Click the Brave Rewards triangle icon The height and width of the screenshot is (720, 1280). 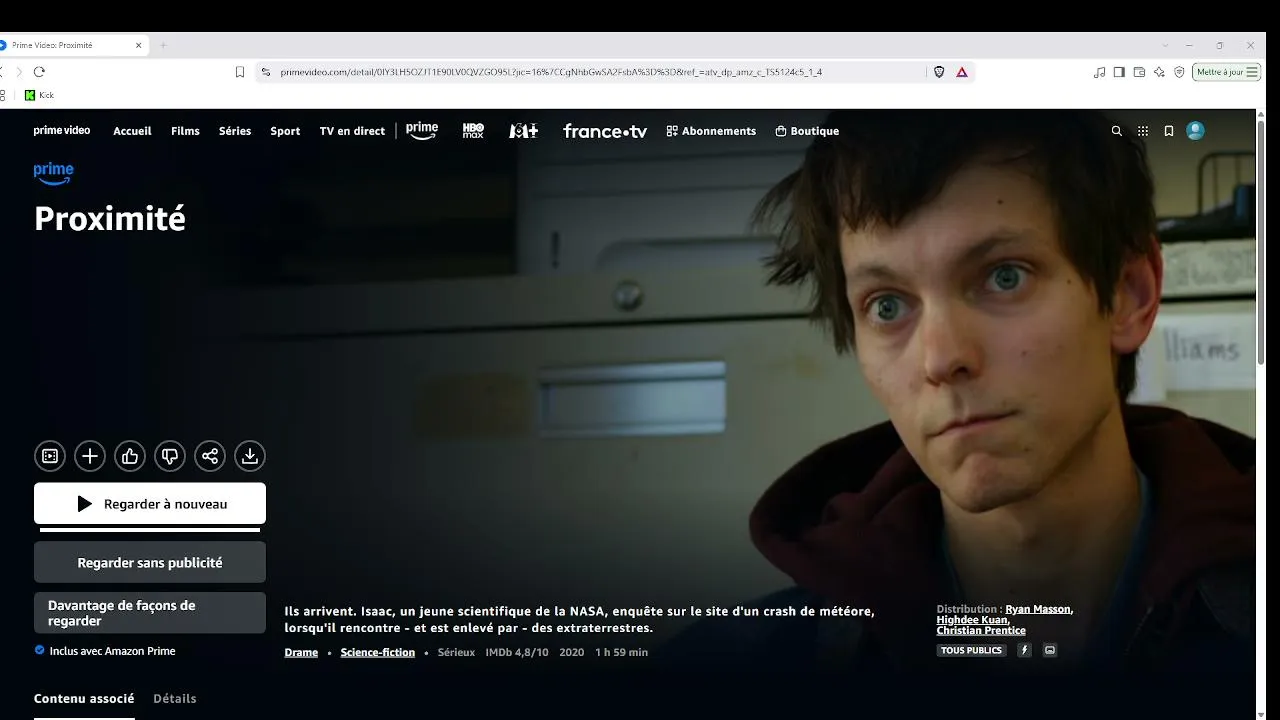coord(962,72)
